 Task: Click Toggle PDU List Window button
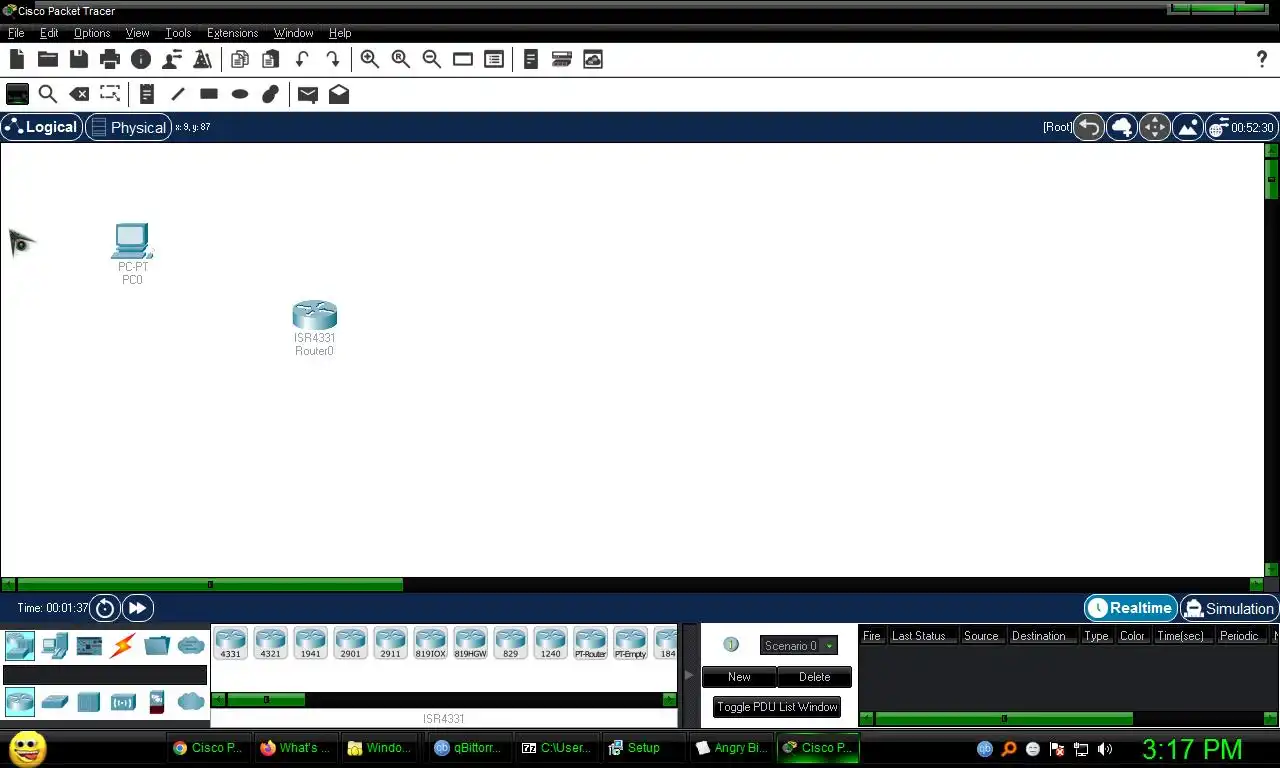pyautogui.click(x=777, y=707)
